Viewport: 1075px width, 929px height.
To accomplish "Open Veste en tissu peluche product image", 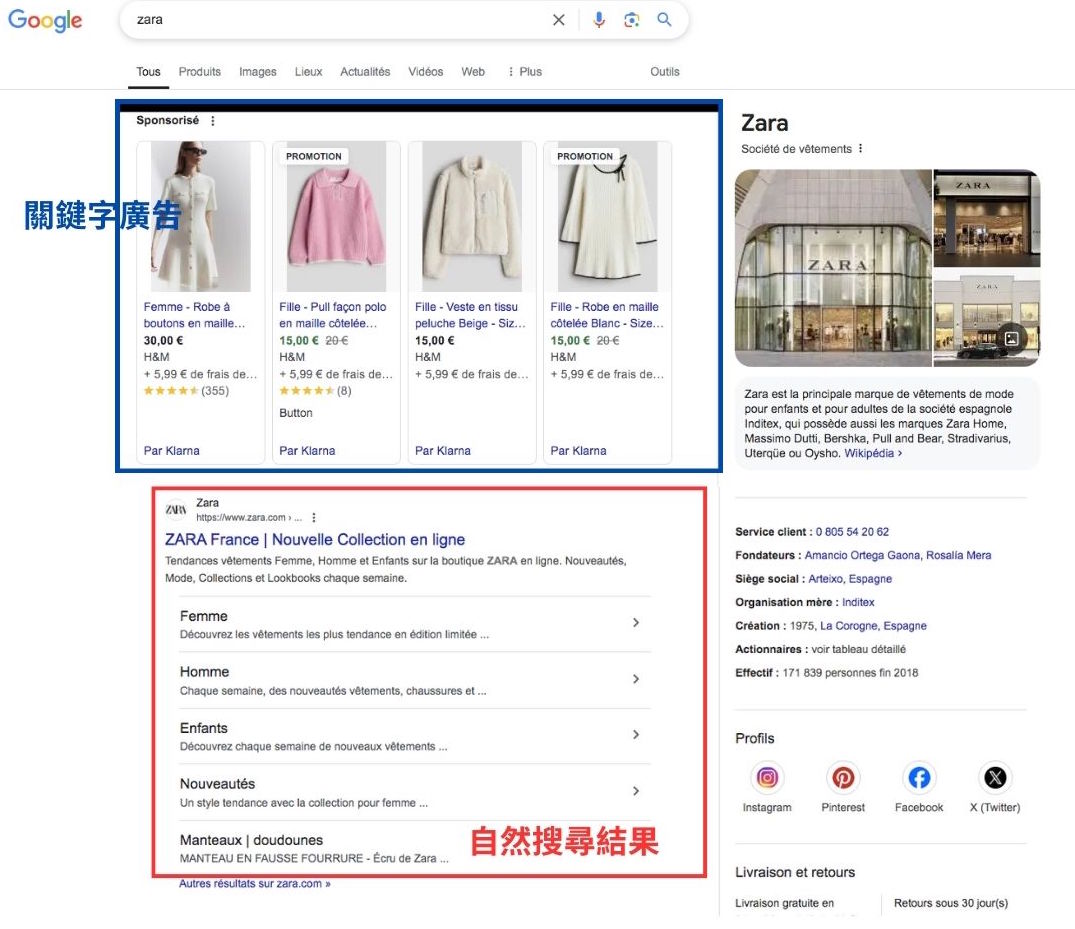I will [x=472, y=217].
